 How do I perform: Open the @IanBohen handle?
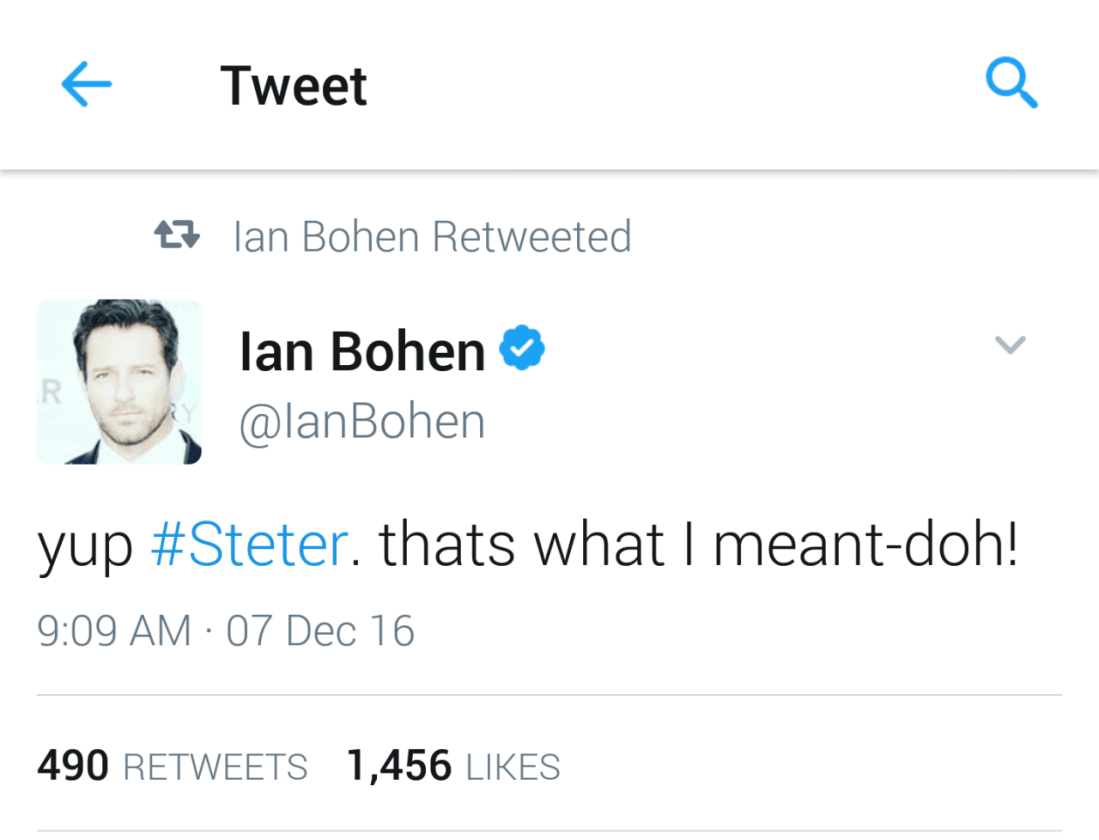(x=362, y=421)
